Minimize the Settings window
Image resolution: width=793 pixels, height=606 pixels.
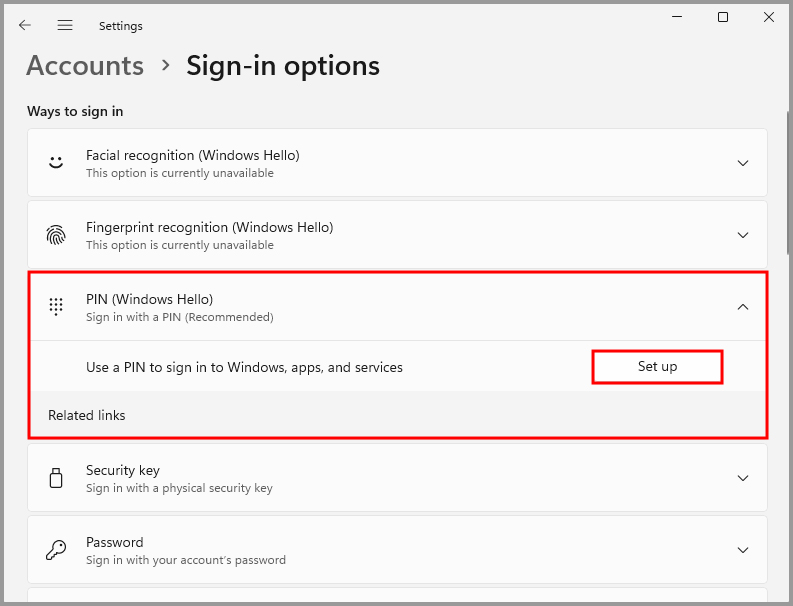click(677, 17)
